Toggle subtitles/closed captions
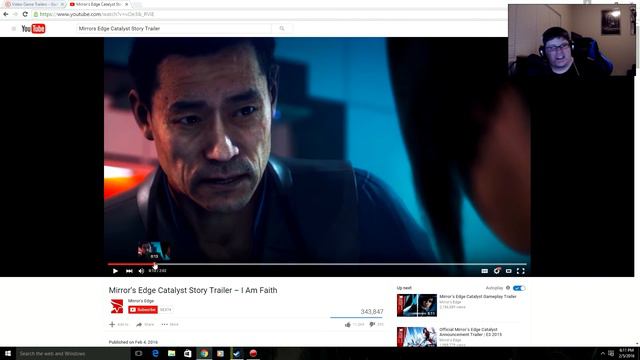The height and width of the screenshot is (360, 640). 484,271
